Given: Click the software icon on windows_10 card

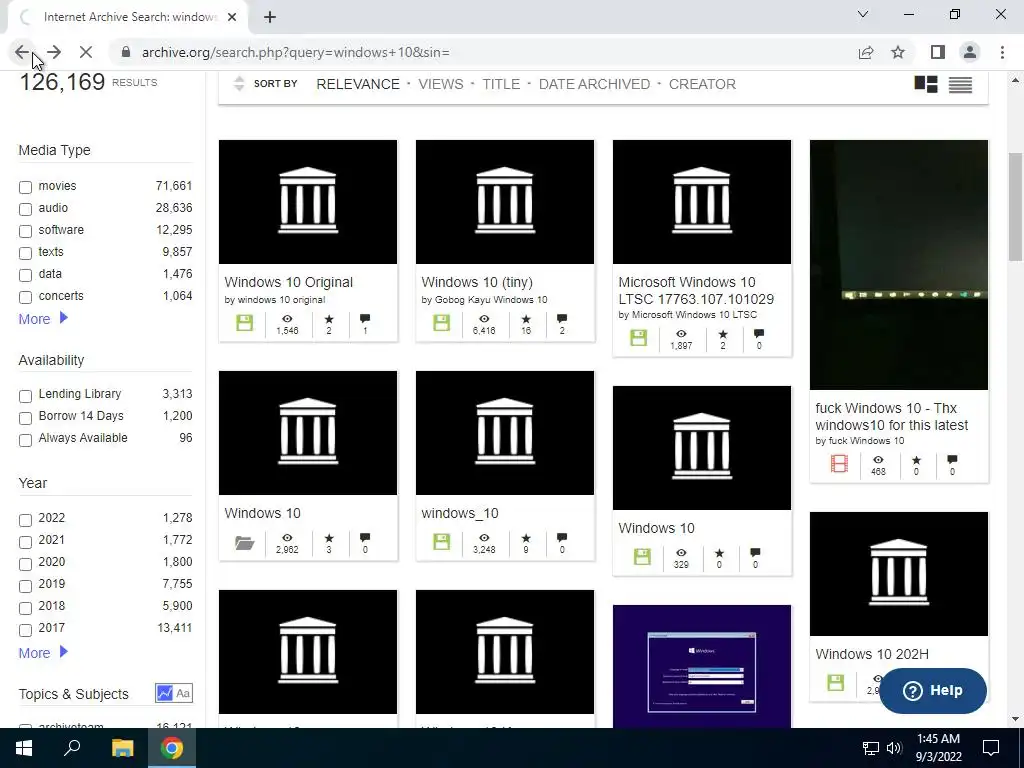Looking at the screenshot, I should click(x=441, y=541).
